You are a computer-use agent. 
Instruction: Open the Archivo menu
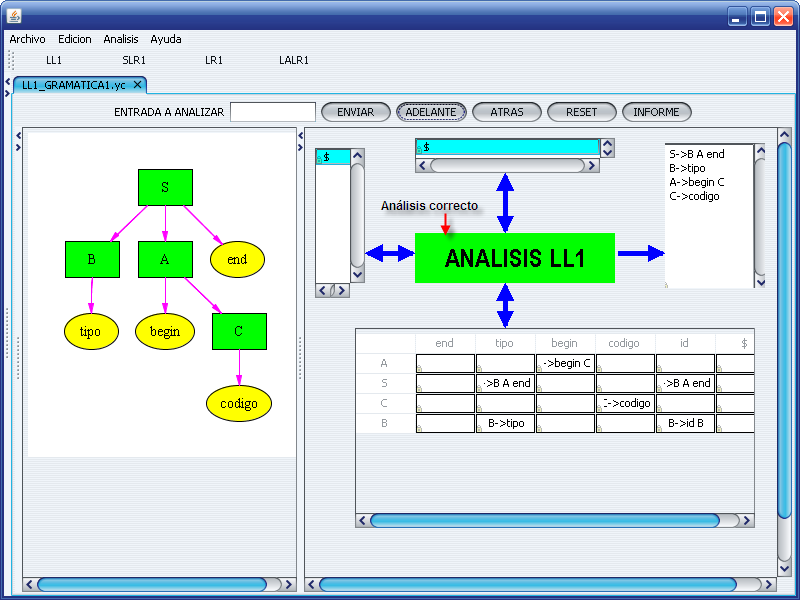click(x=27, y=39)
